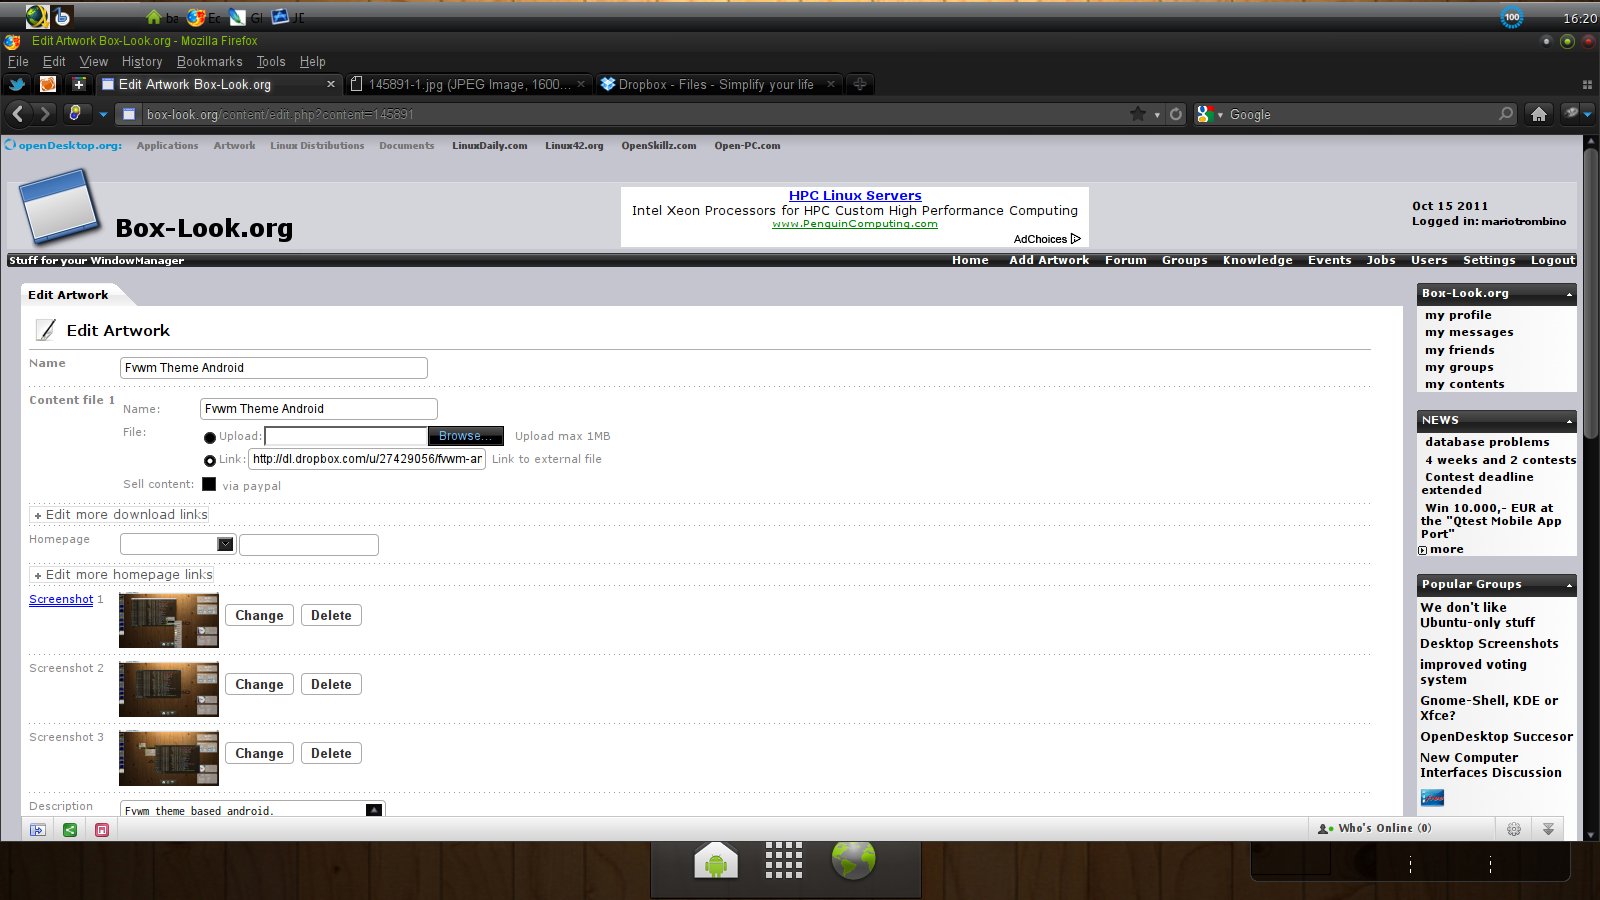Open the pinned Google Plus tab
Viewport: 1600px width, 900px height.
[x=78, y=84]
